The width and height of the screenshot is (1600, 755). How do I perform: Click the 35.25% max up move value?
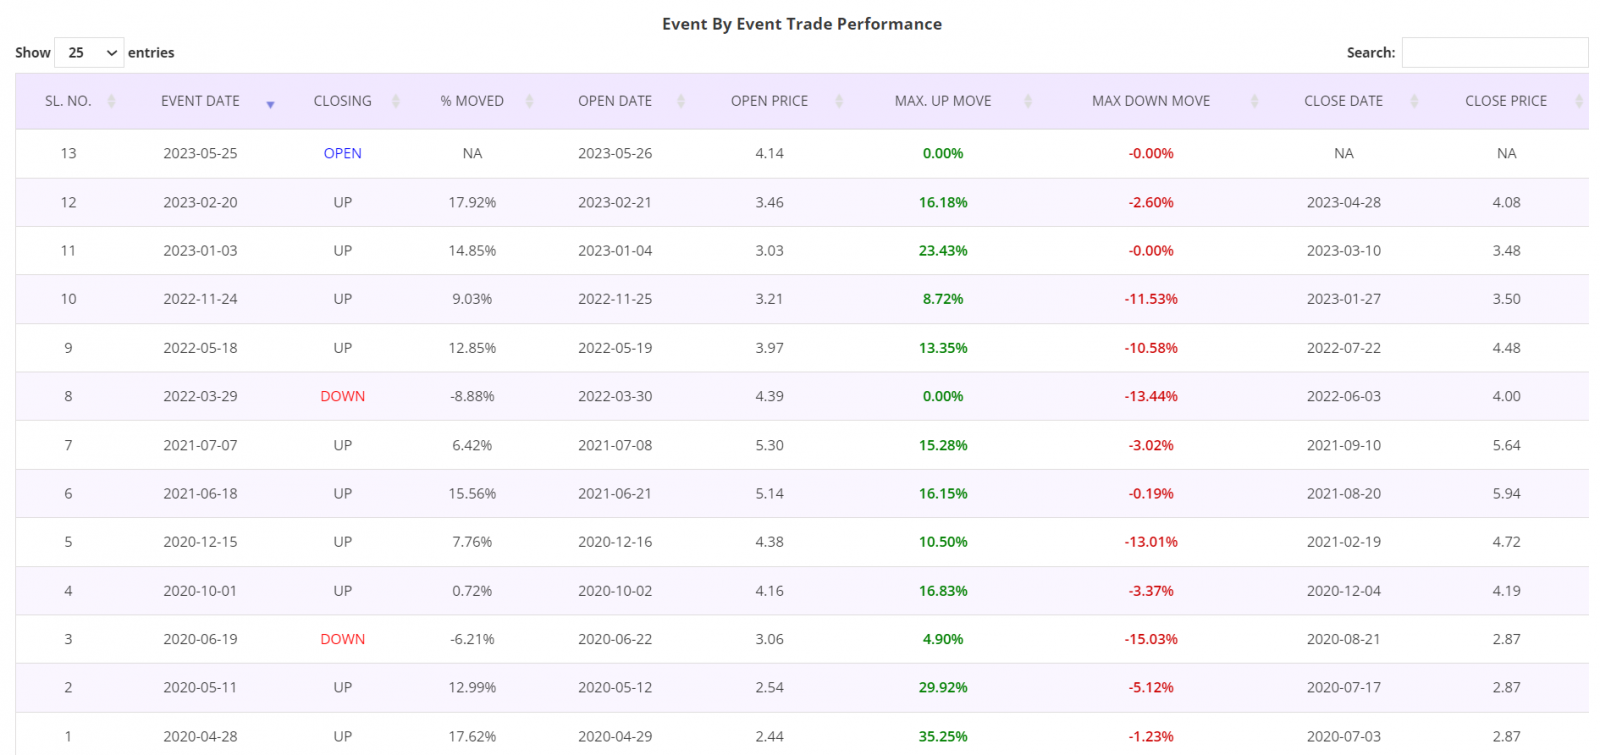[x=943, y=736]
